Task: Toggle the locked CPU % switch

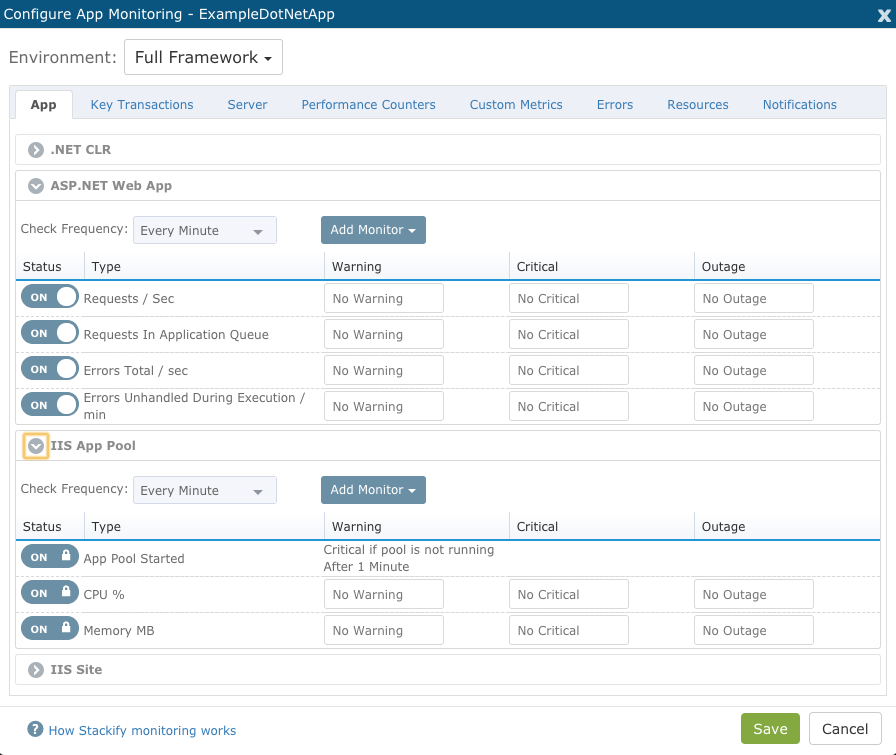Action: (x=50, y=593)
